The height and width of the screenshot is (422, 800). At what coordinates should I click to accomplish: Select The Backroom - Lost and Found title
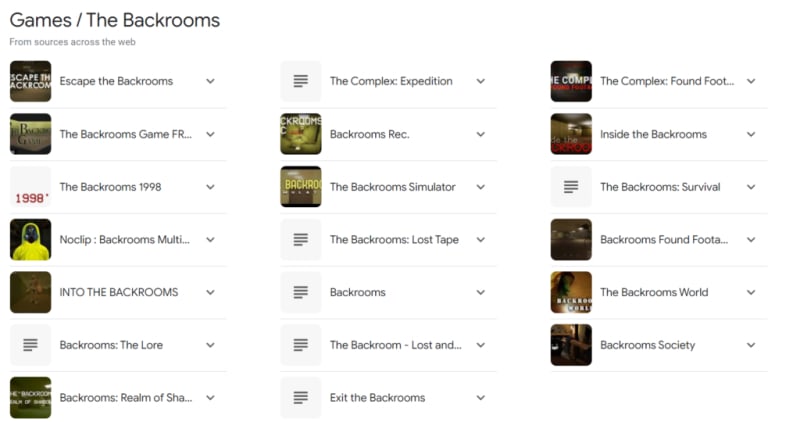pyautogui.click(x=395, y=345)
